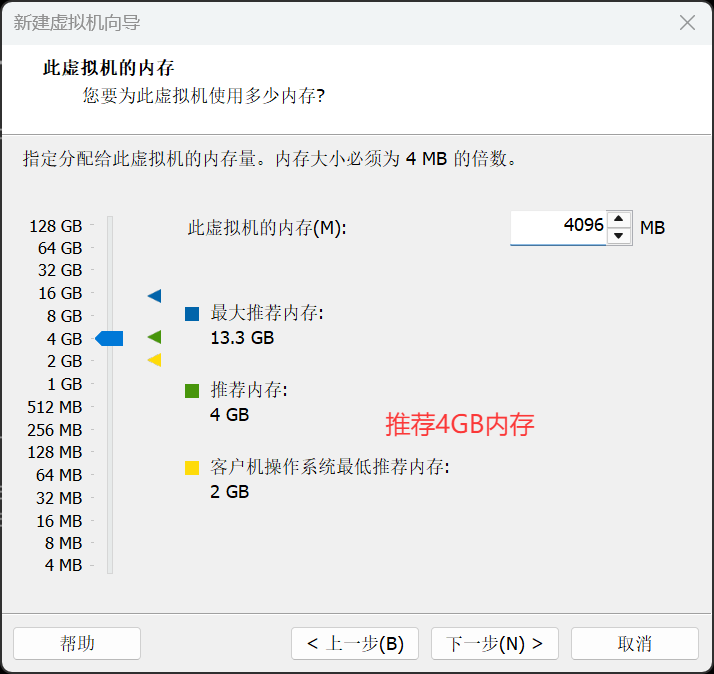The width and height of the screenshot is (714, 674).
Task: Click the 16 MB slider label
Action: 59,521
